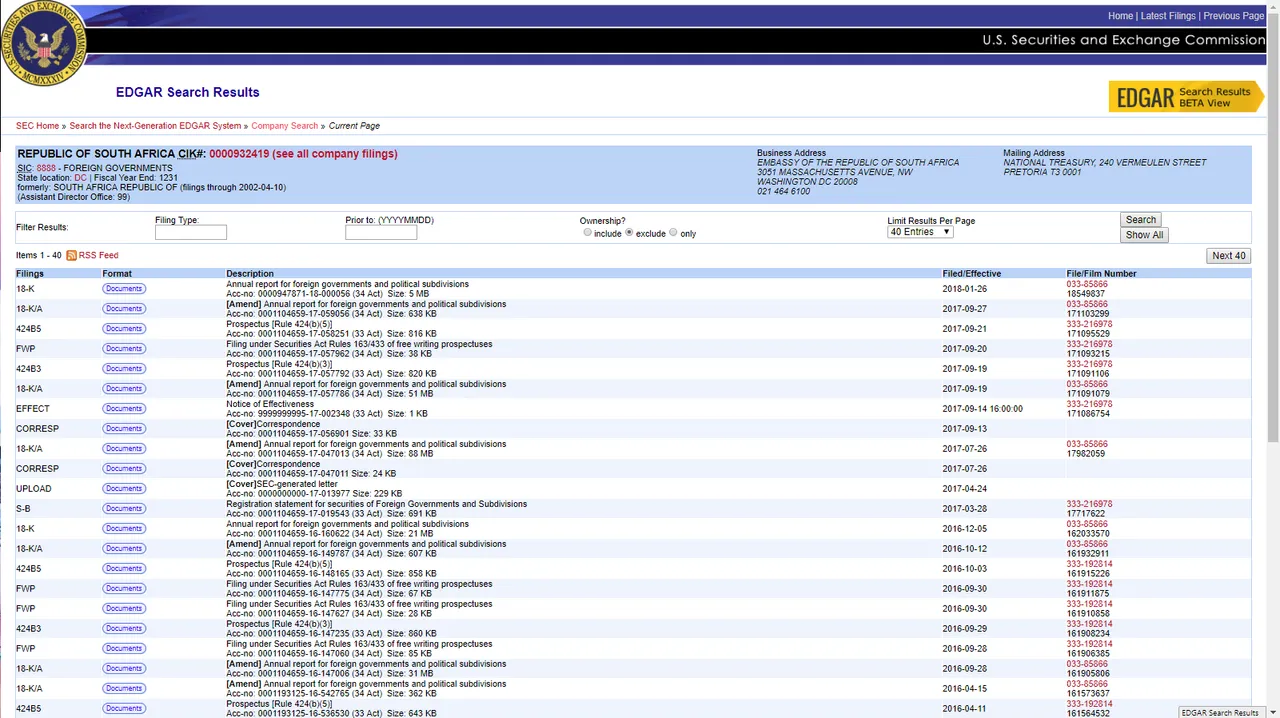
Task: Select the 'only' ownership radio button
Action: click(x=673, y=232)
